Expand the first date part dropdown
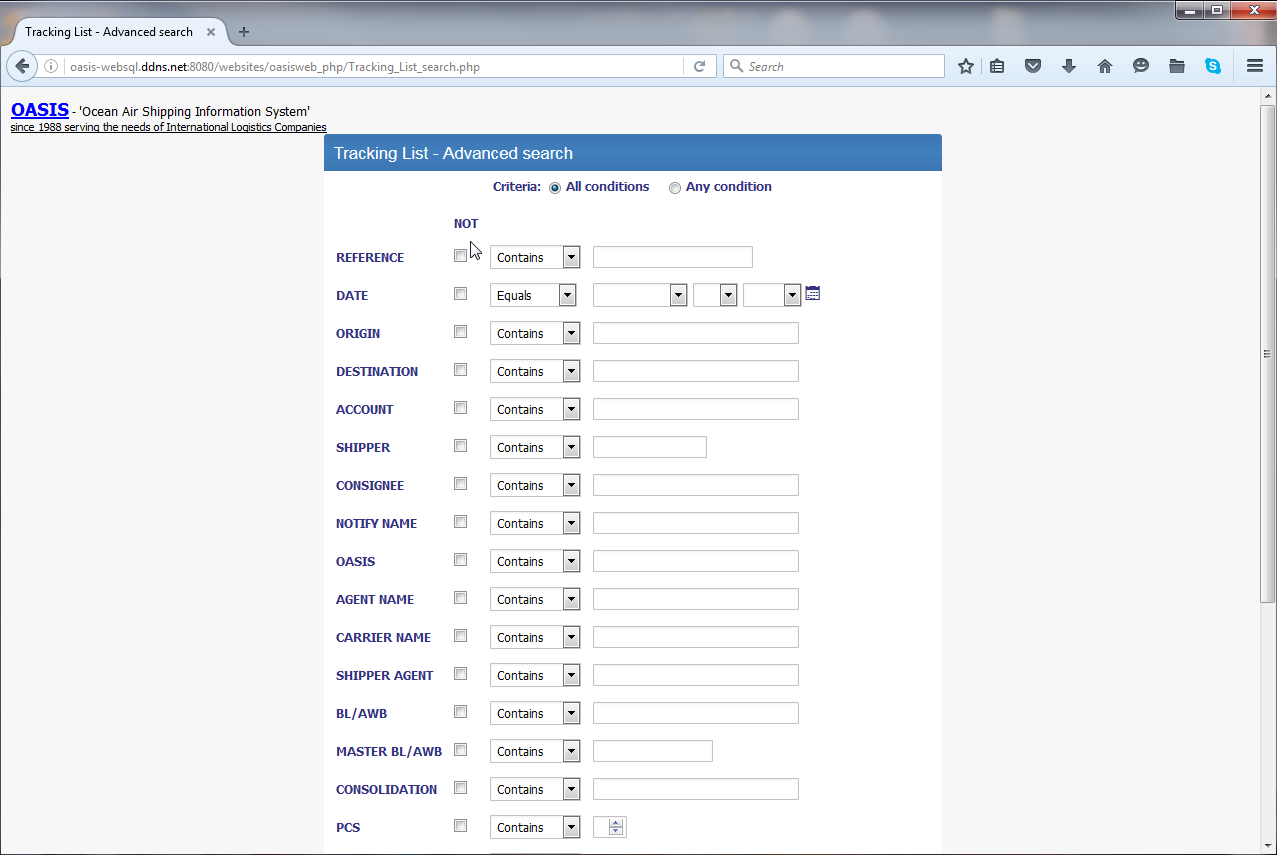 pos(640,295)
